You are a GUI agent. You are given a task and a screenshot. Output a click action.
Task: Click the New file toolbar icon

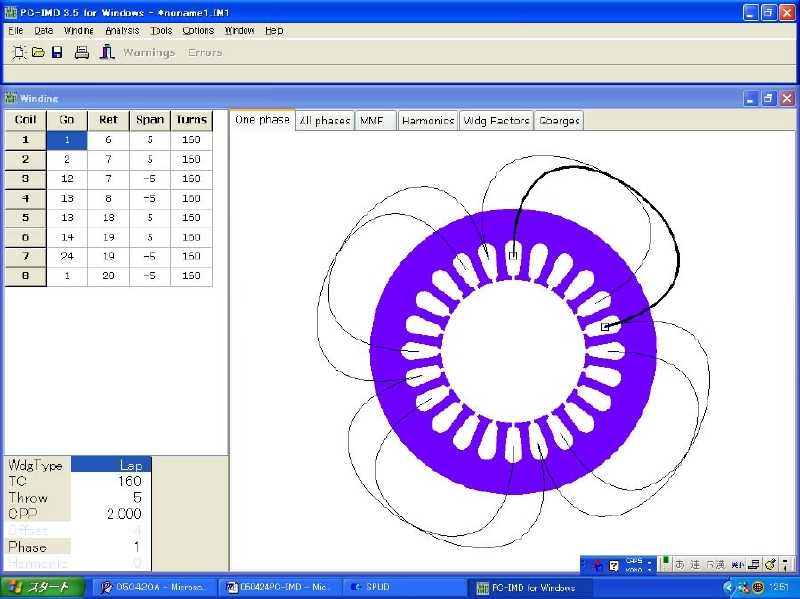tap(19, 52)
